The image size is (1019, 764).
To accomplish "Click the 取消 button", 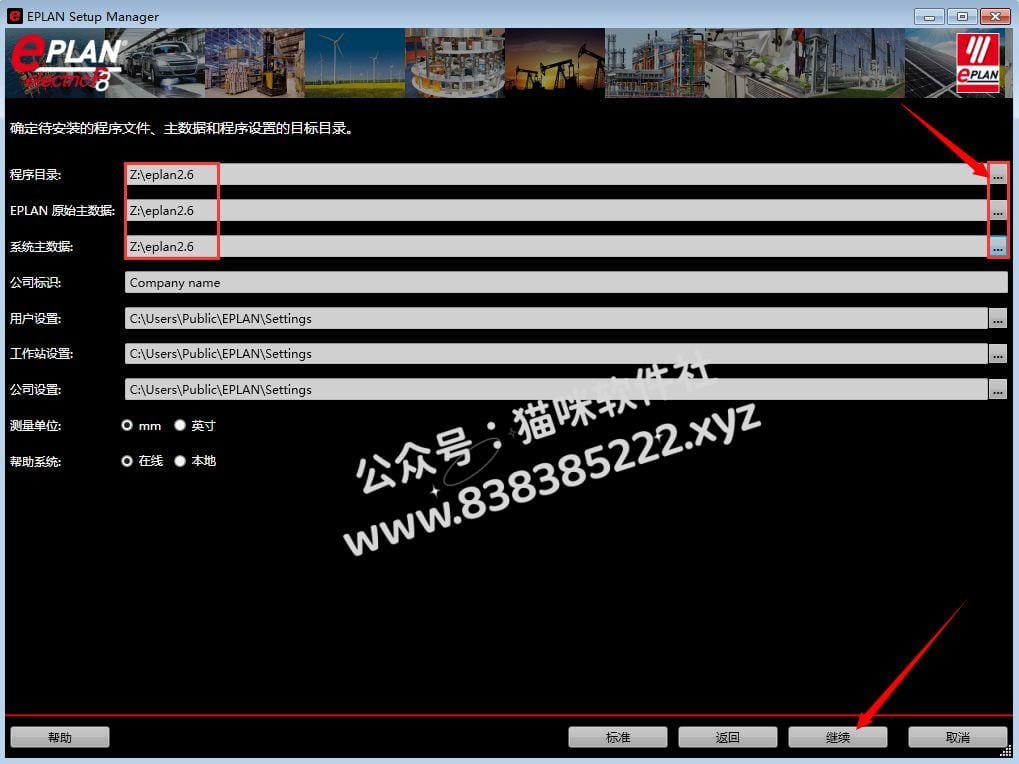I will (x=957, y=737).
